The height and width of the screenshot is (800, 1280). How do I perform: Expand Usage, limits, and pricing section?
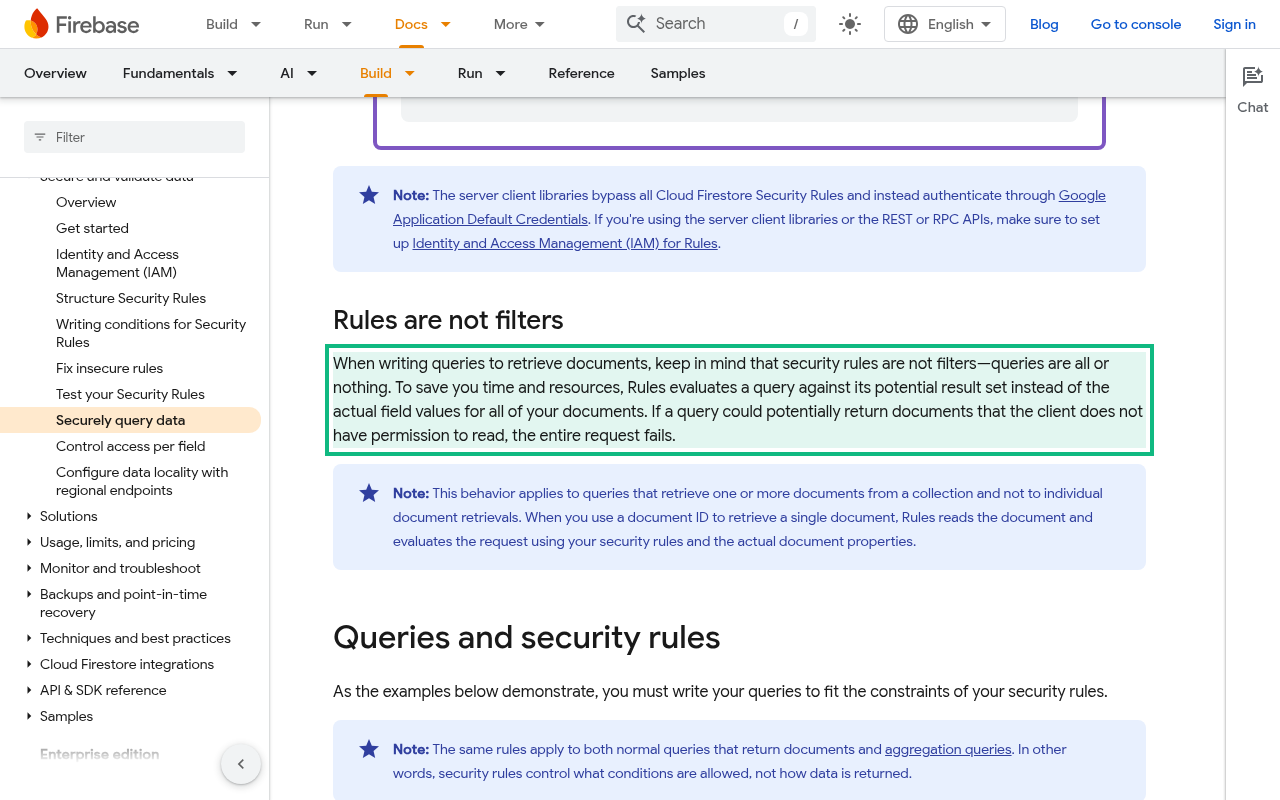coord(29,542)
